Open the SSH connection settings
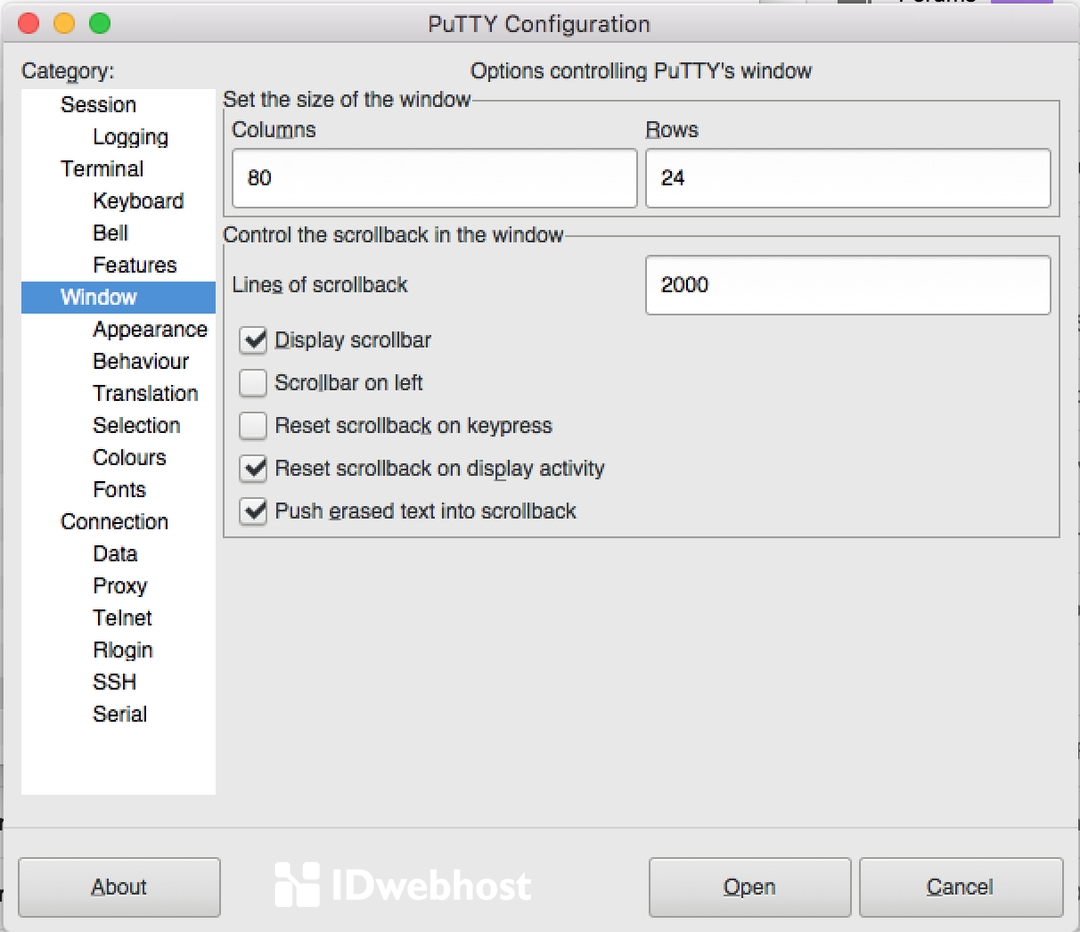 click(x=114, y=682)
